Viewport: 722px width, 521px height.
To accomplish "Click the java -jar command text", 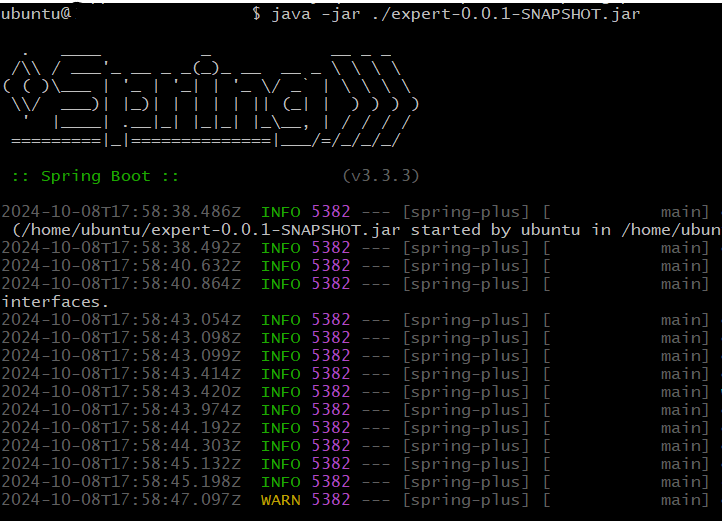I will [455, 14].
